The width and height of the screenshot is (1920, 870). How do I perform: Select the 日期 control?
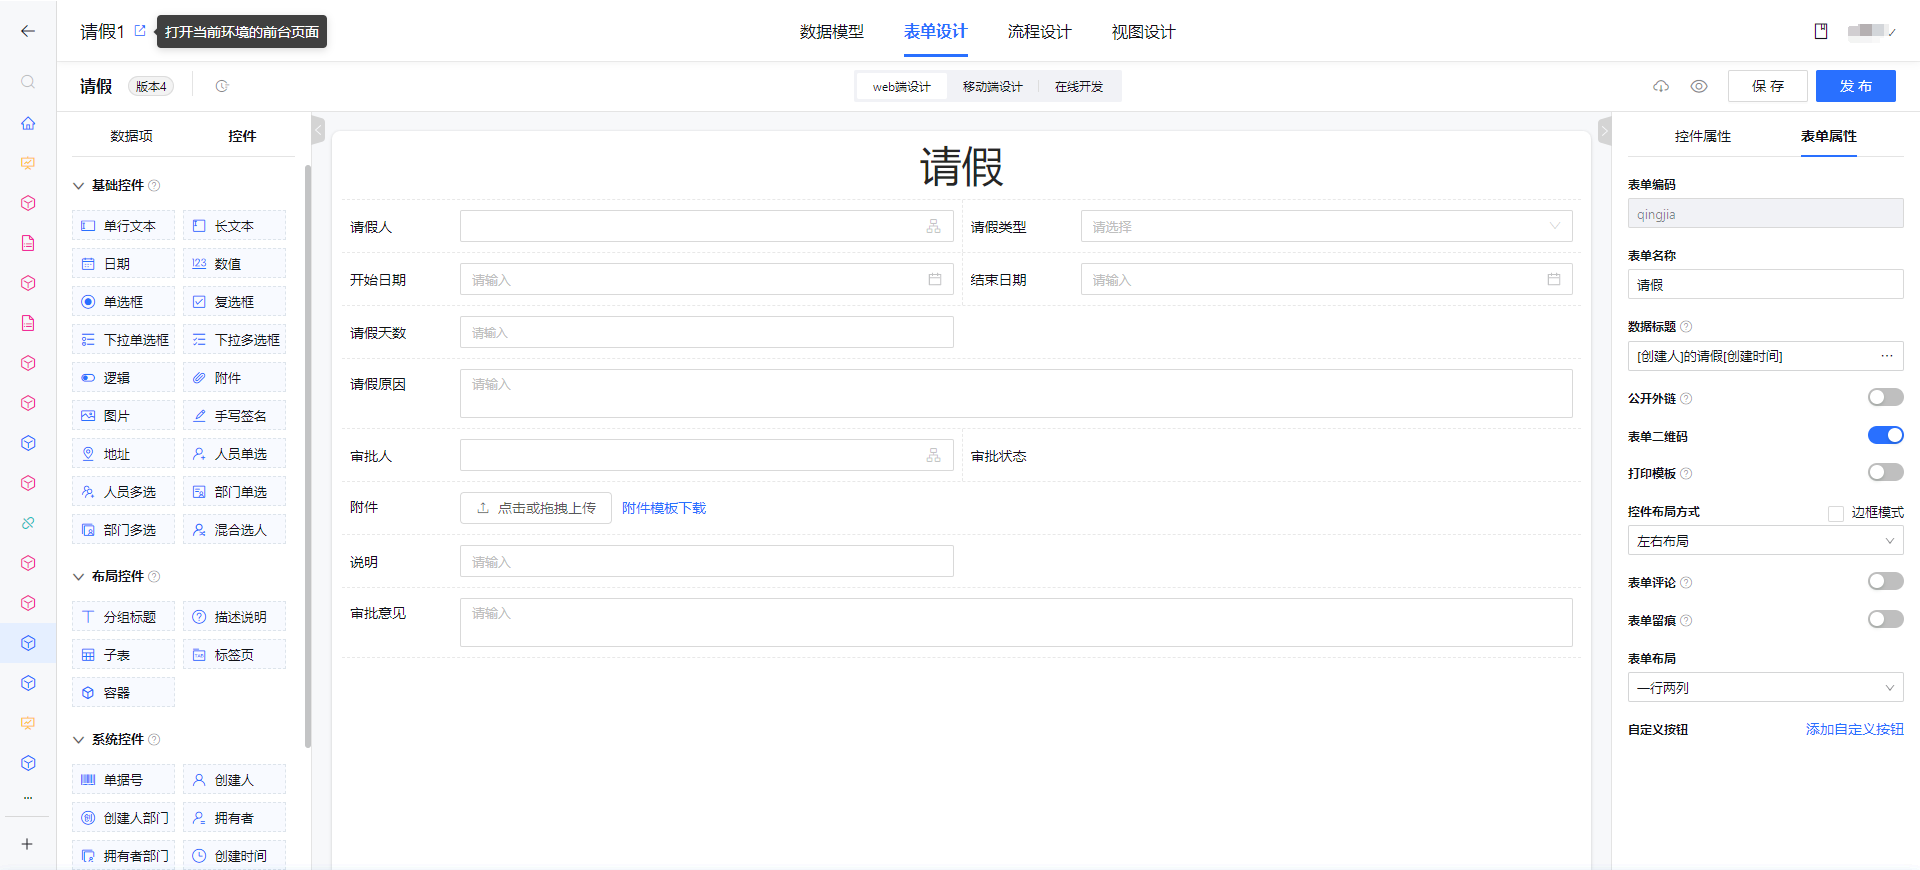click(x=123, y=264)
